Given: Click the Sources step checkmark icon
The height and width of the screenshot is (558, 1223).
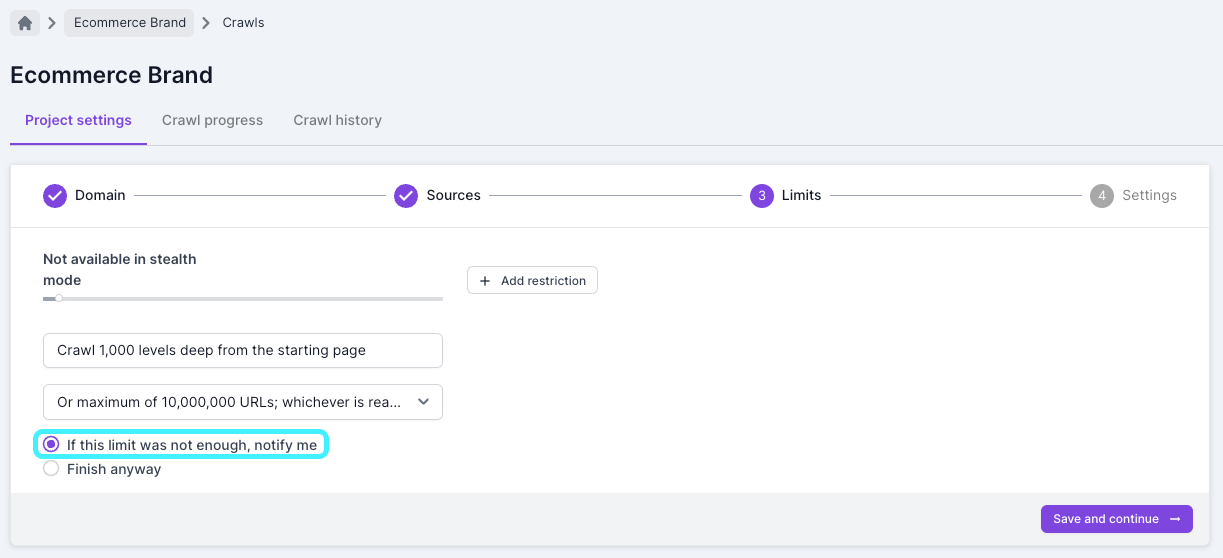Looking at the screenshot, I should [x=405, y=195].
